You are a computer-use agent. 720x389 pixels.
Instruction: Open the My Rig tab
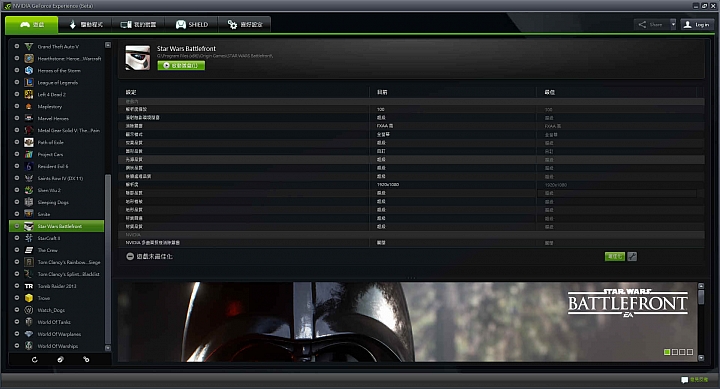click(x=139, y=25)
